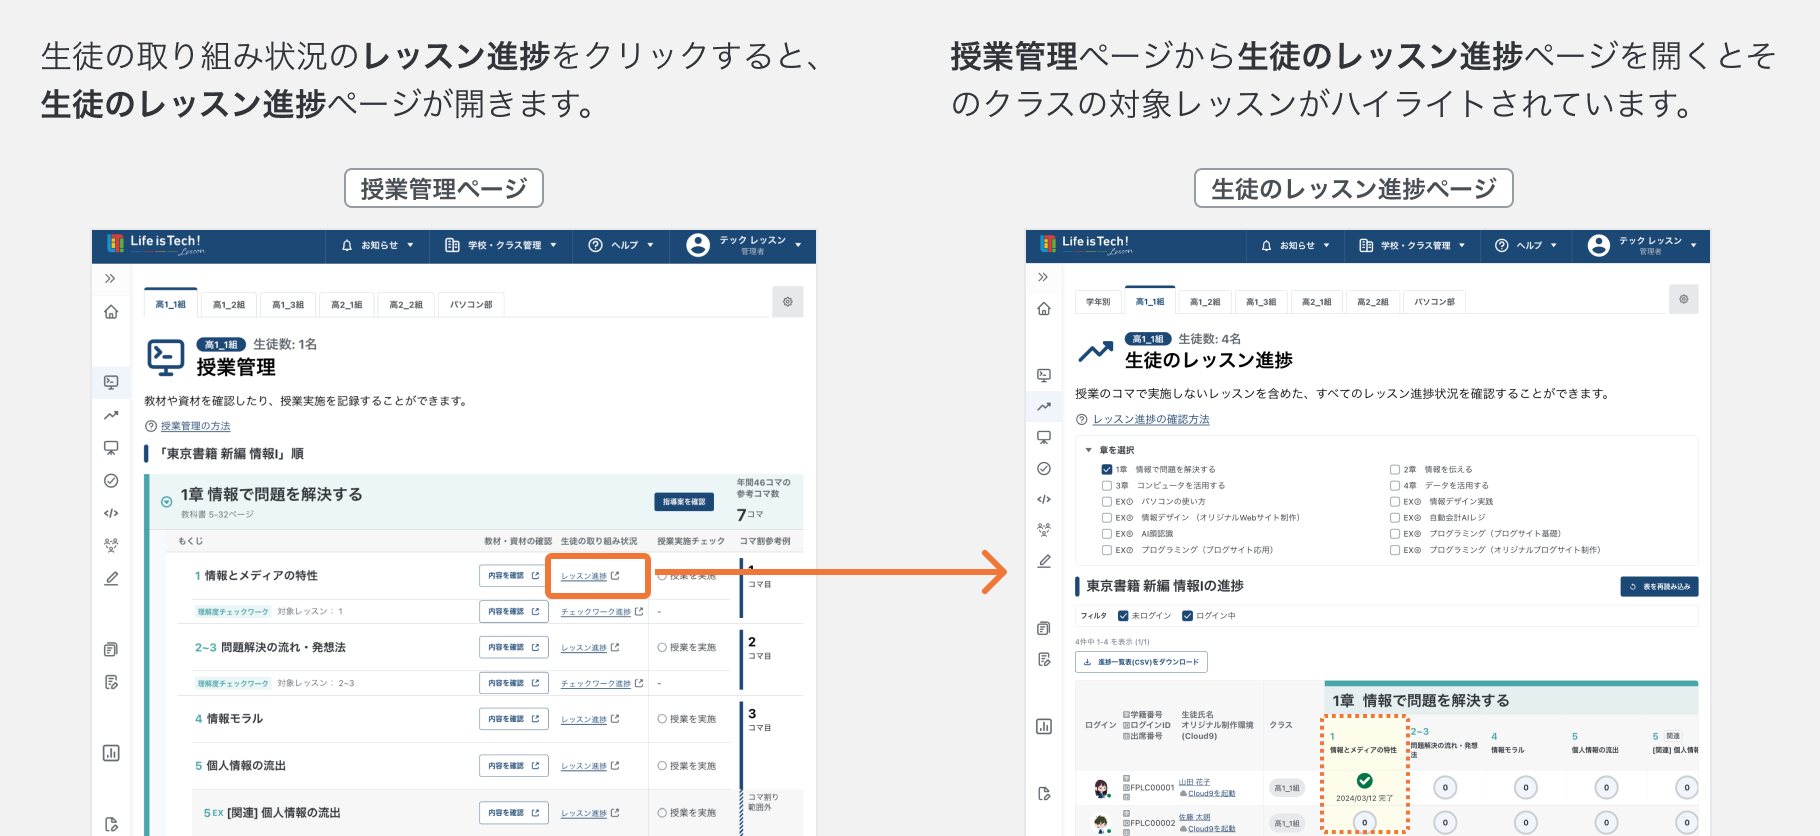
Task: Click the 指導案を確認 button
Action: click(684, 502)
